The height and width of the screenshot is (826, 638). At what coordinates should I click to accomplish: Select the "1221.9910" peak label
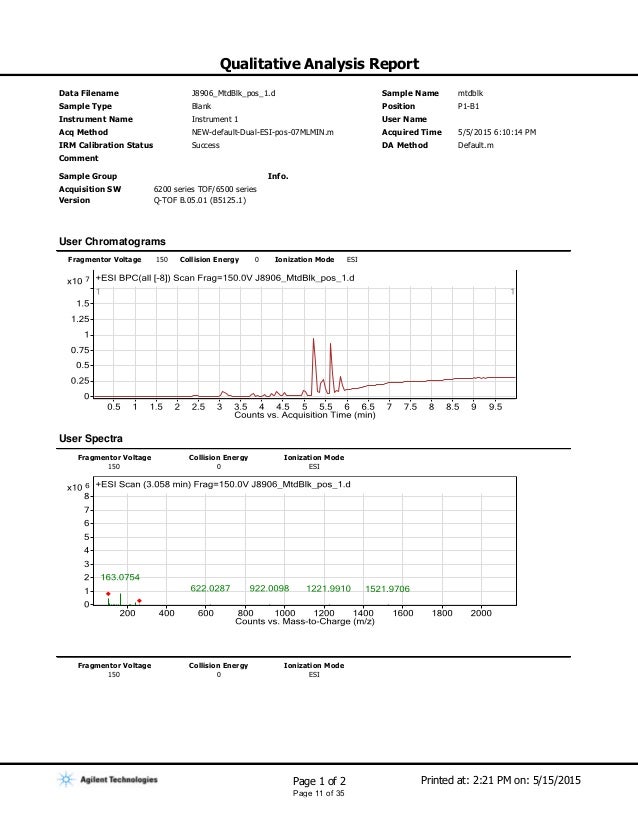point(328,588)
